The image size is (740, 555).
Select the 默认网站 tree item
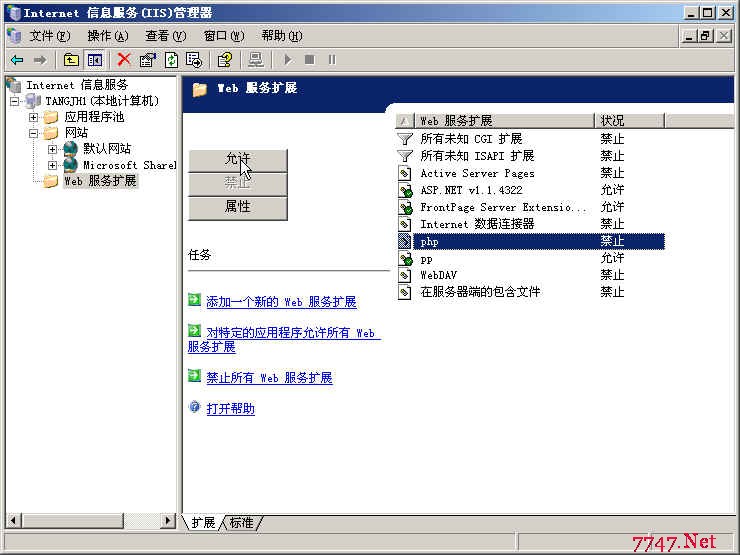(x=107, y=149)
